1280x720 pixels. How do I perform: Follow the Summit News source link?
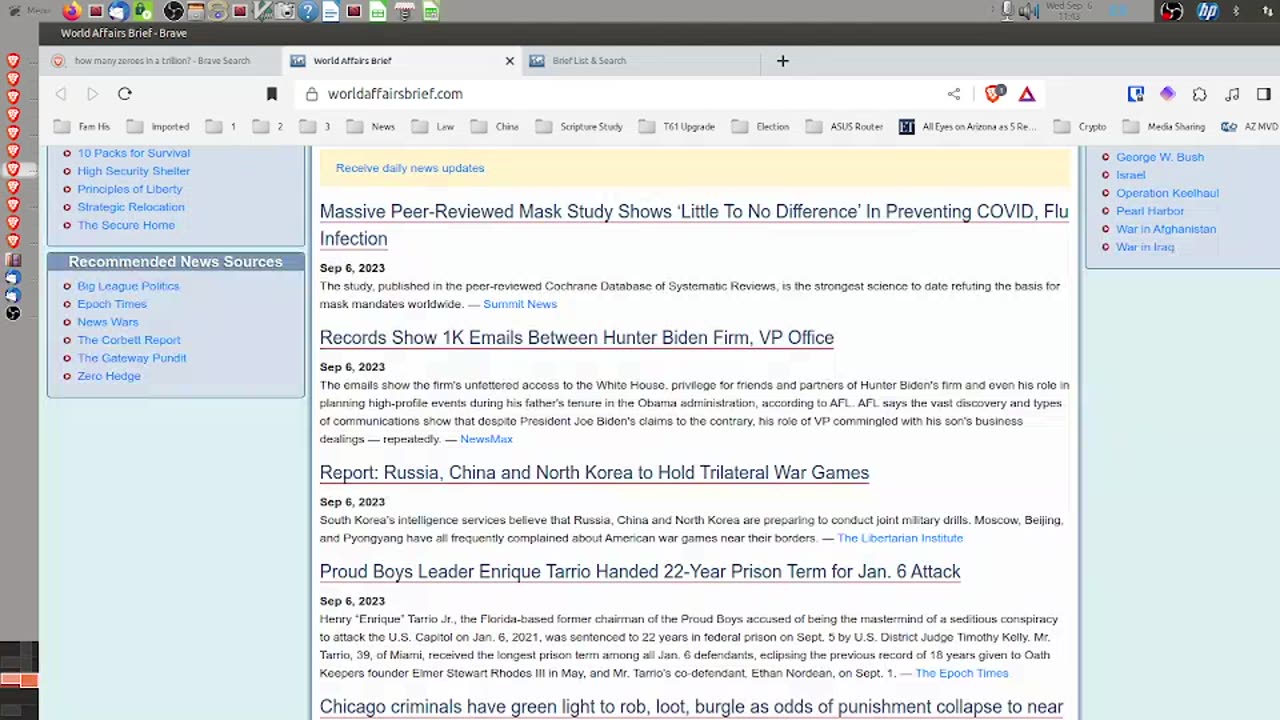coord(520,304)
